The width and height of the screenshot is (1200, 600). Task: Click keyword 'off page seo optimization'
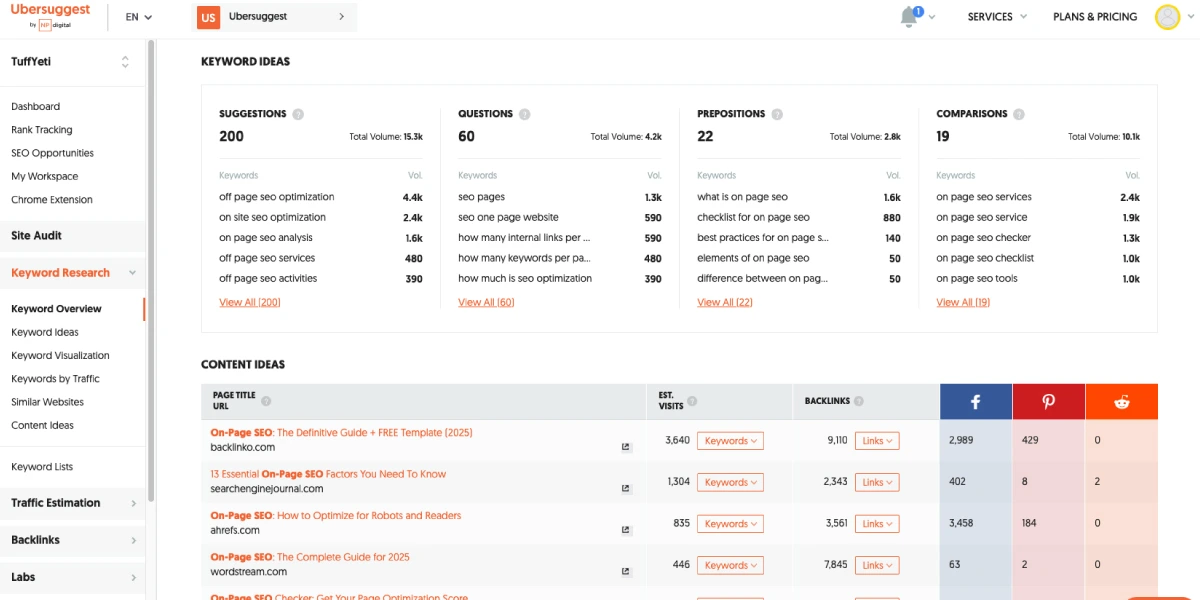(x=277, y=197)
